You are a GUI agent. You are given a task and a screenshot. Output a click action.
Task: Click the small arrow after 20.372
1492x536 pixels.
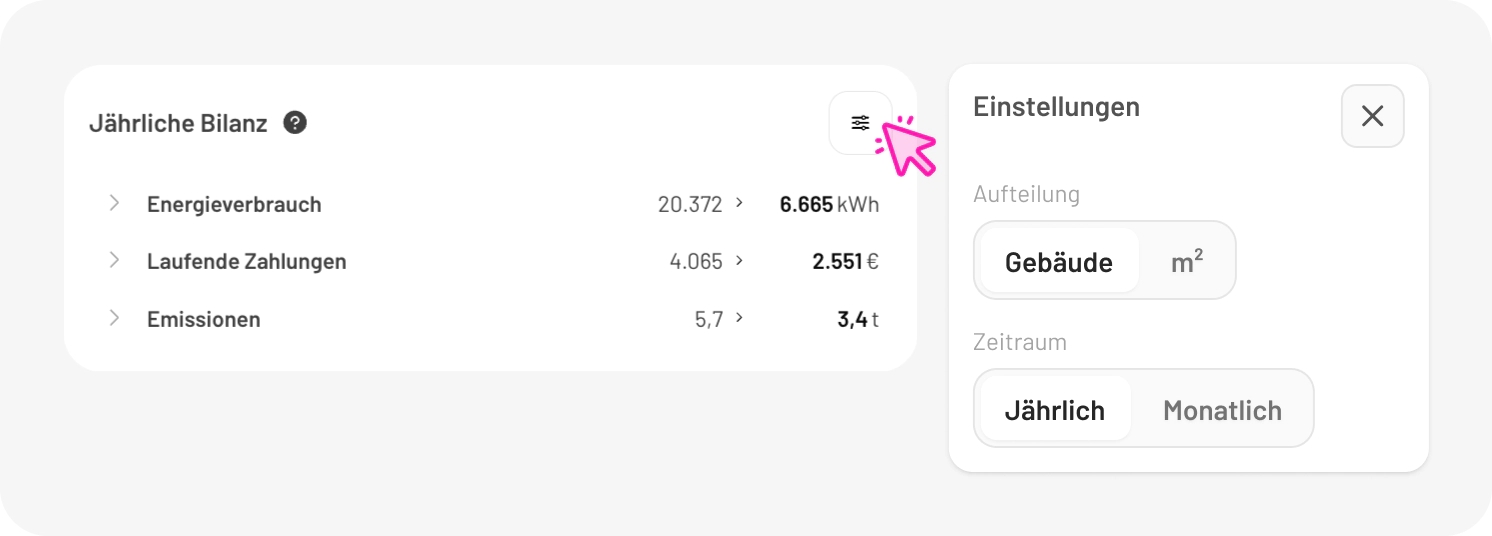tap(739, 203)
